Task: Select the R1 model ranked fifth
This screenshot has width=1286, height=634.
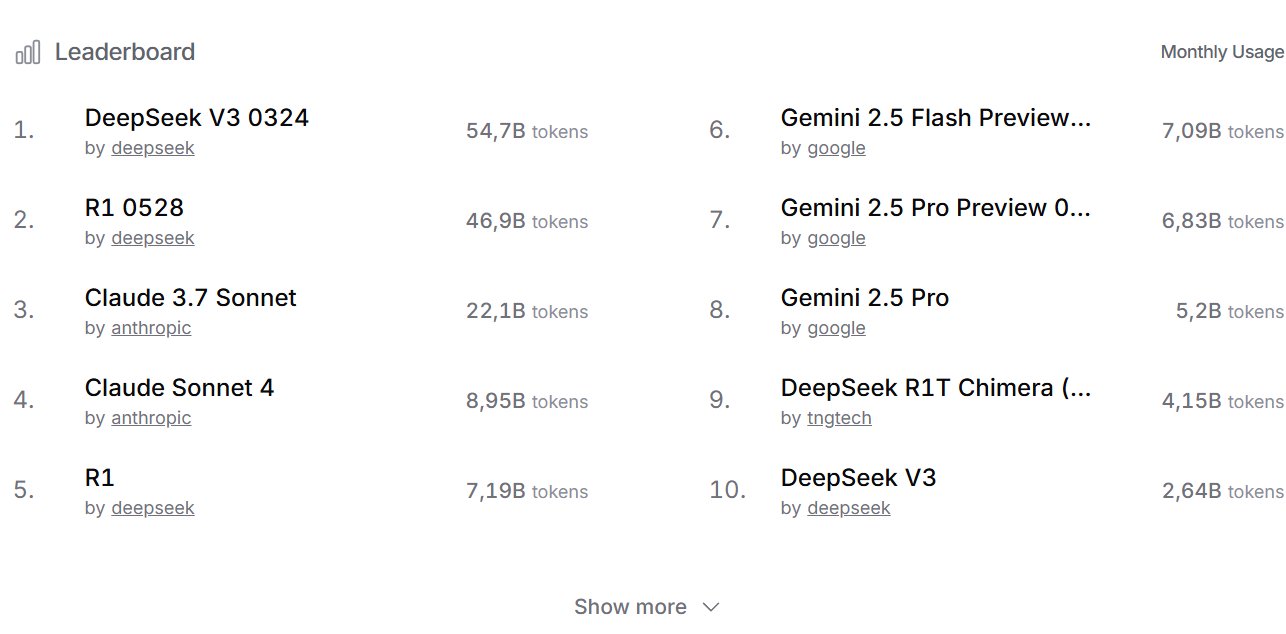Action: tap(100, 478)
